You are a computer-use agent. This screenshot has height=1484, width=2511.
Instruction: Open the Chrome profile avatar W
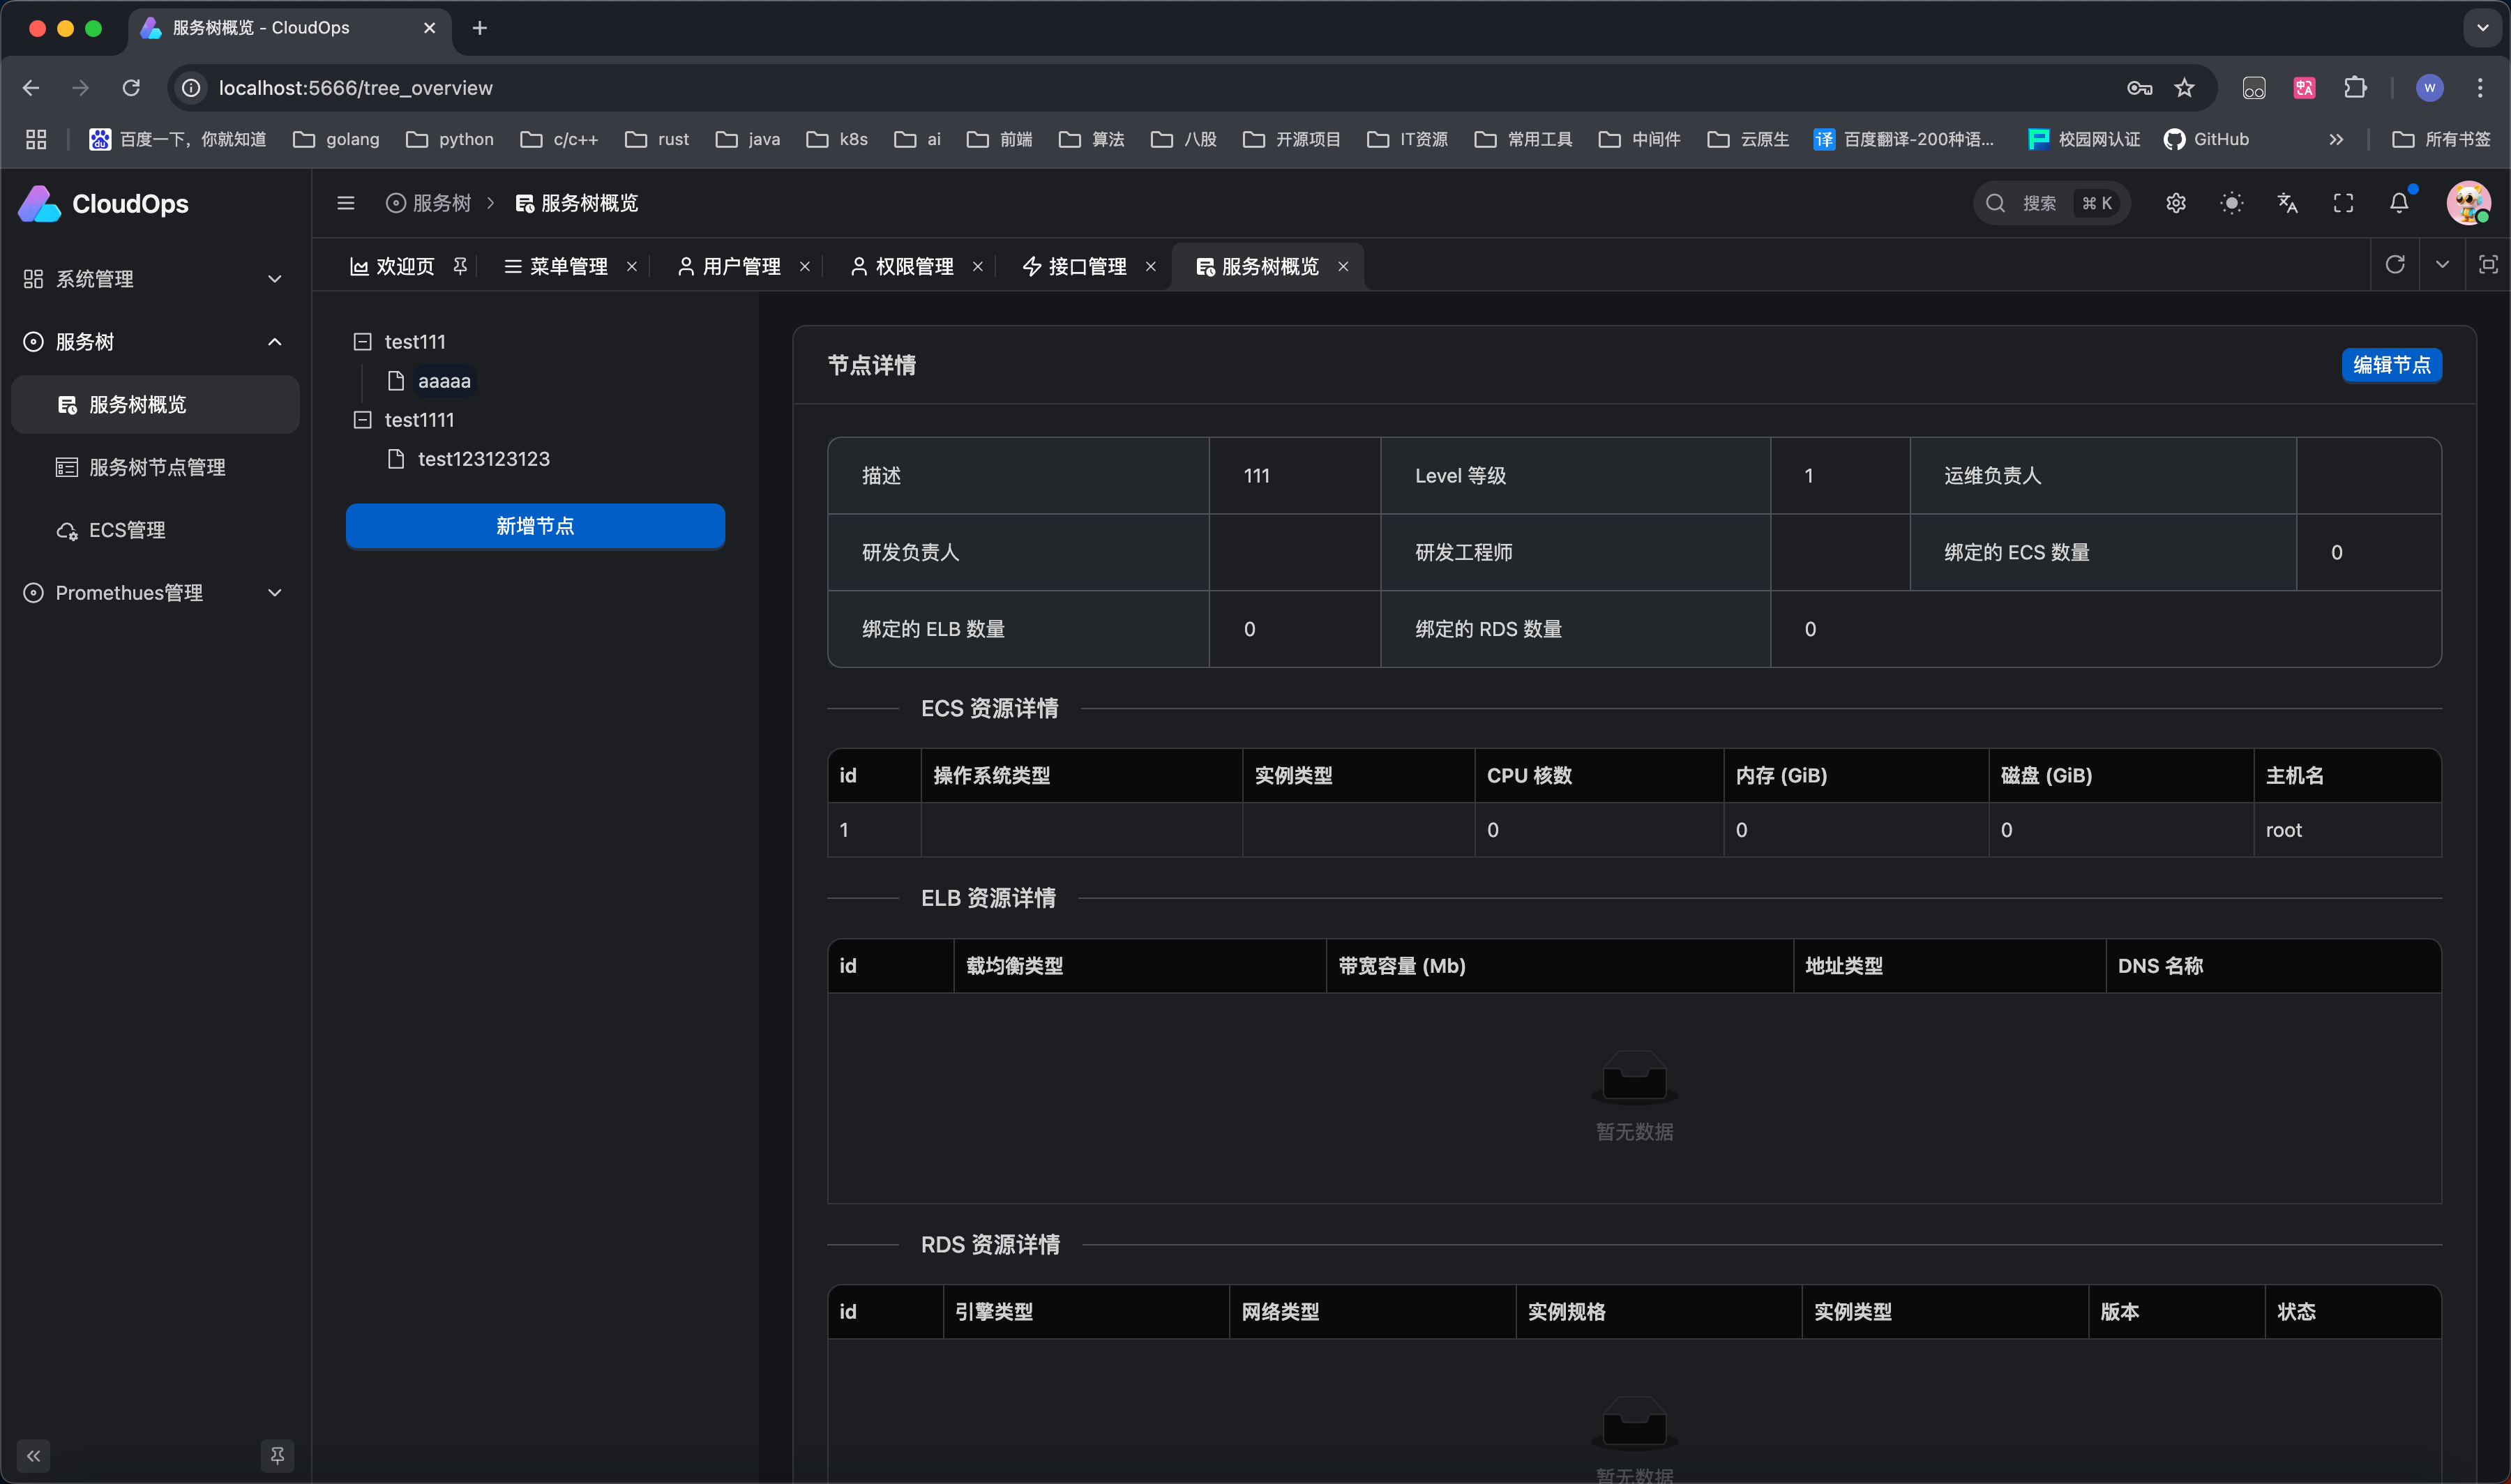[x=2429, y=88]
